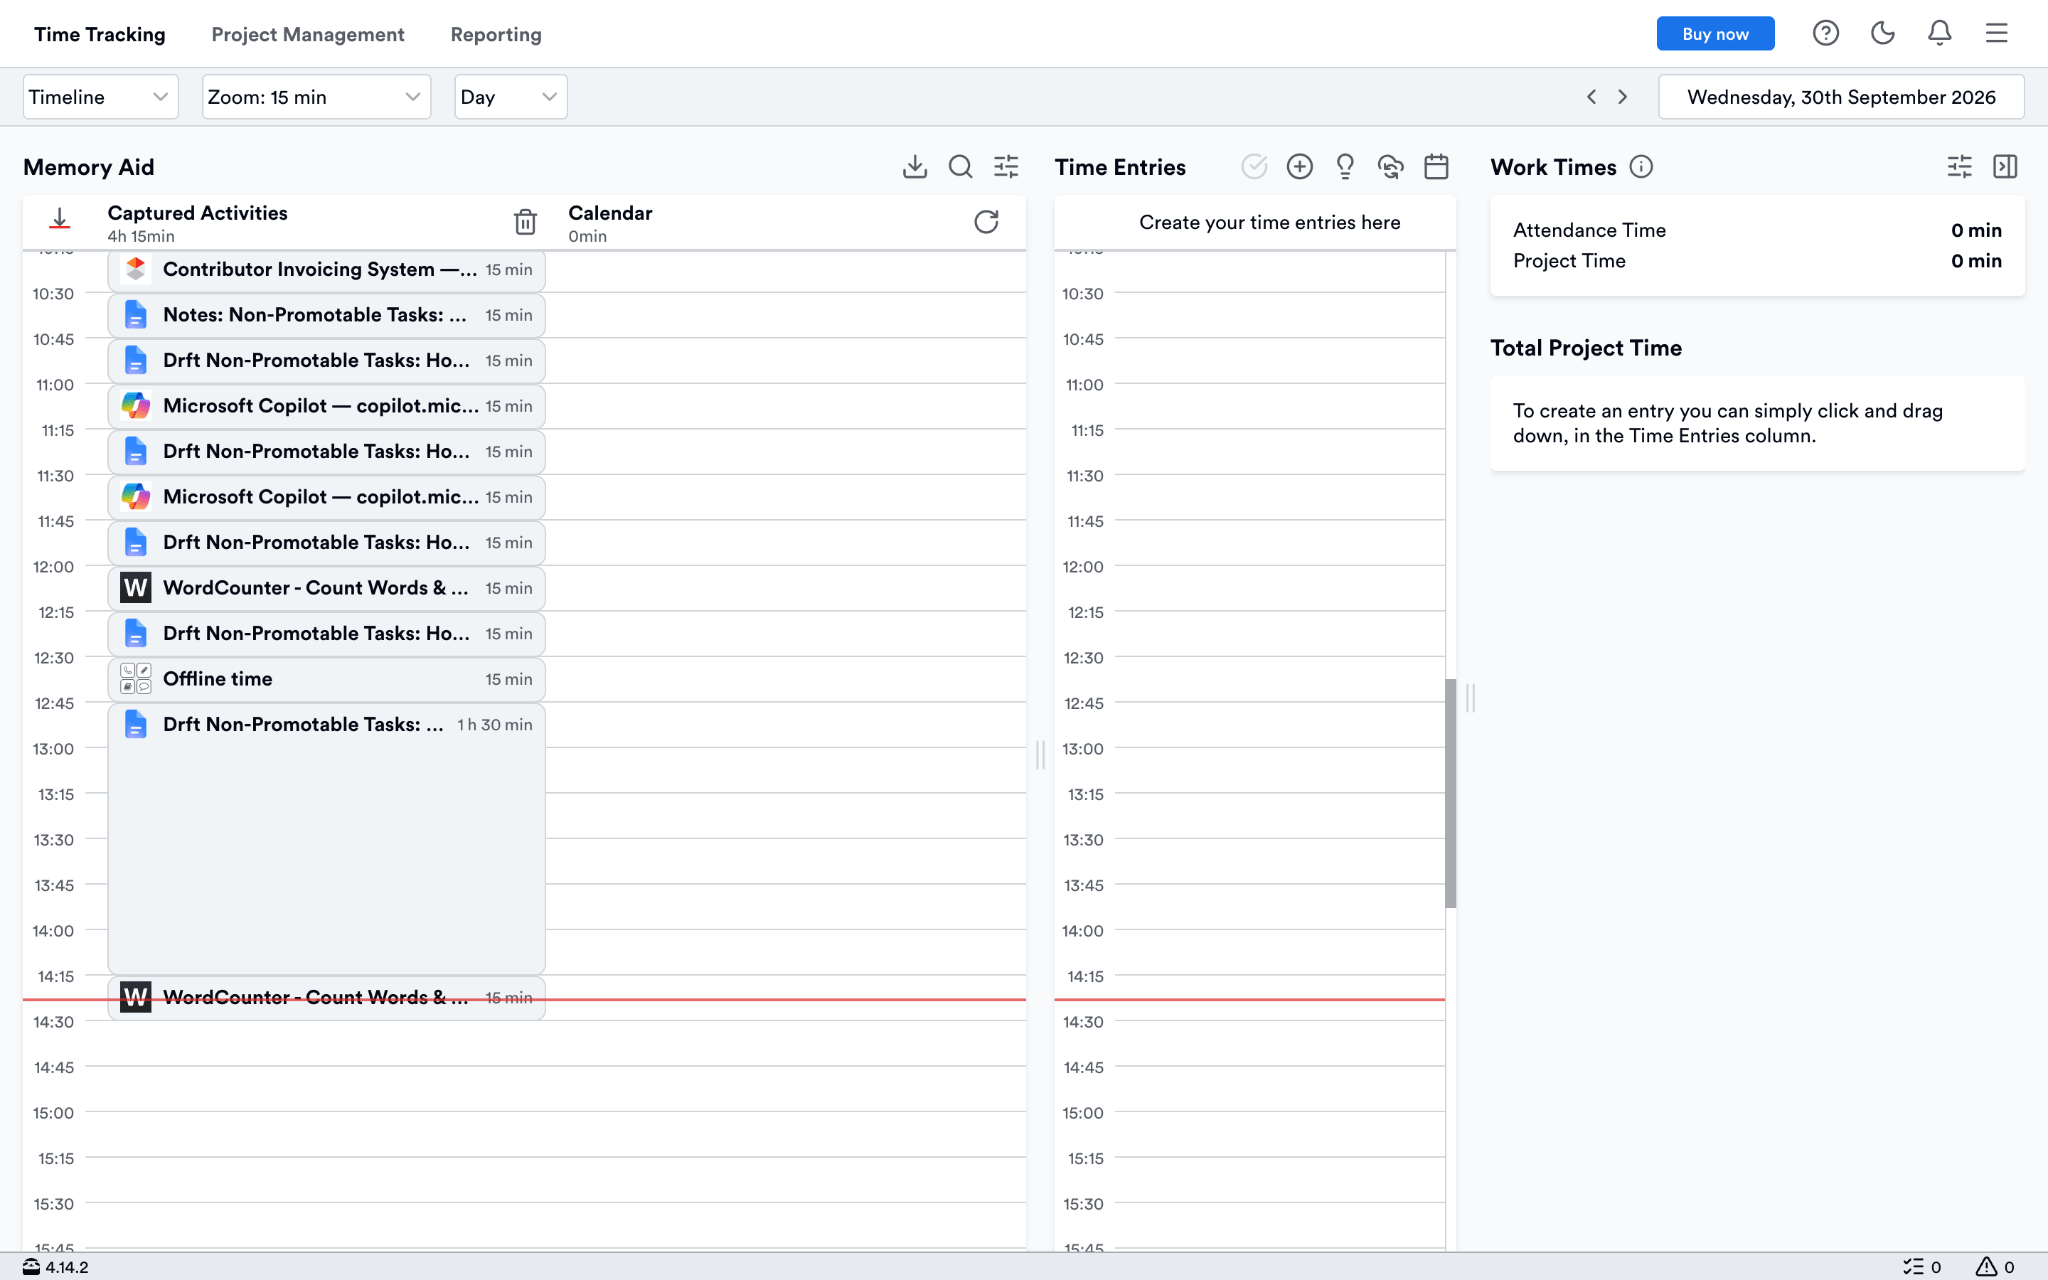Click the sync cloud icon in Time Entries
This screenshot has width=2048, height=1280.
tap(1390, 167)
